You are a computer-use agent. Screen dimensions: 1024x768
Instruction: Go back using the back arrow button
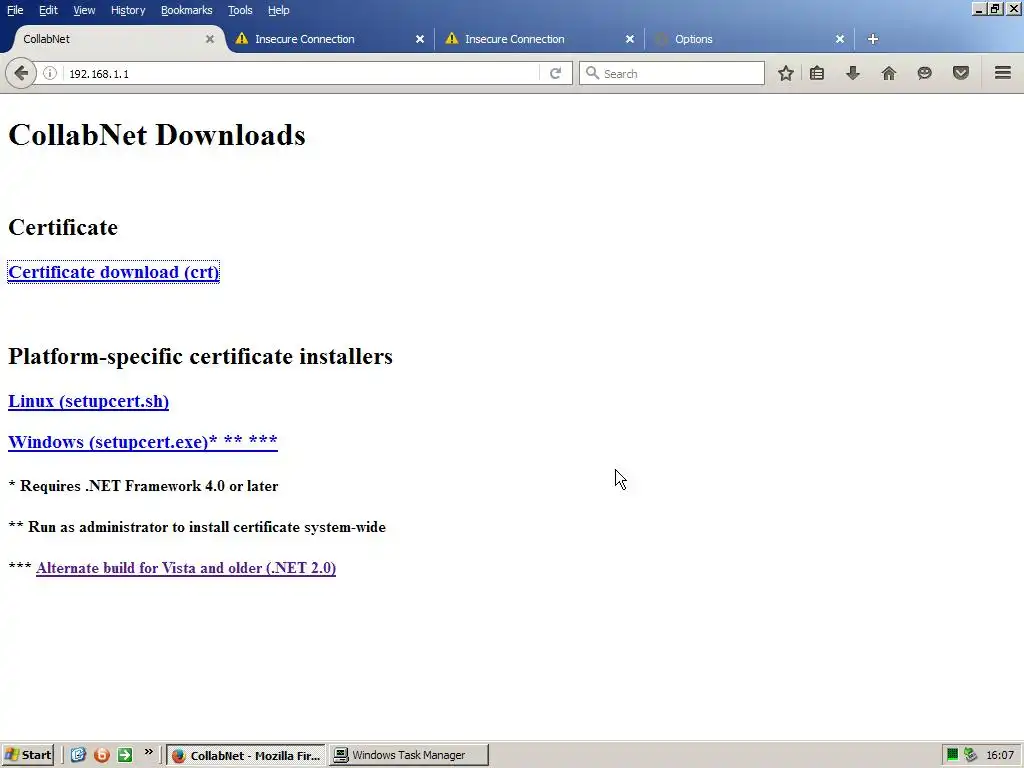click(21, 73)
